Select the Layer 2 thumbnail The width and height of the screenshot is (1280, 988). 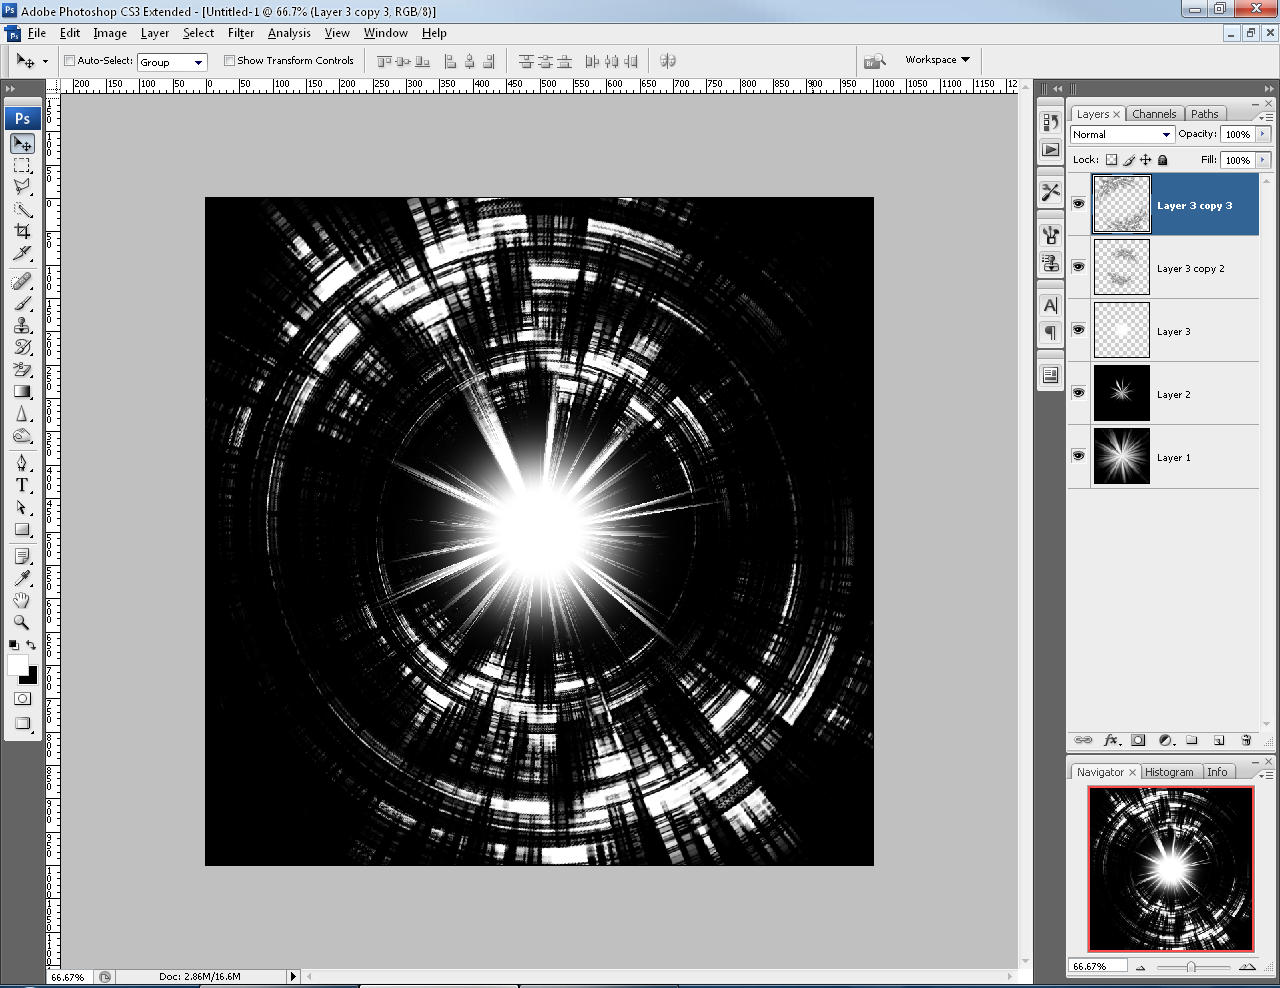click(x=1121, y=394)
